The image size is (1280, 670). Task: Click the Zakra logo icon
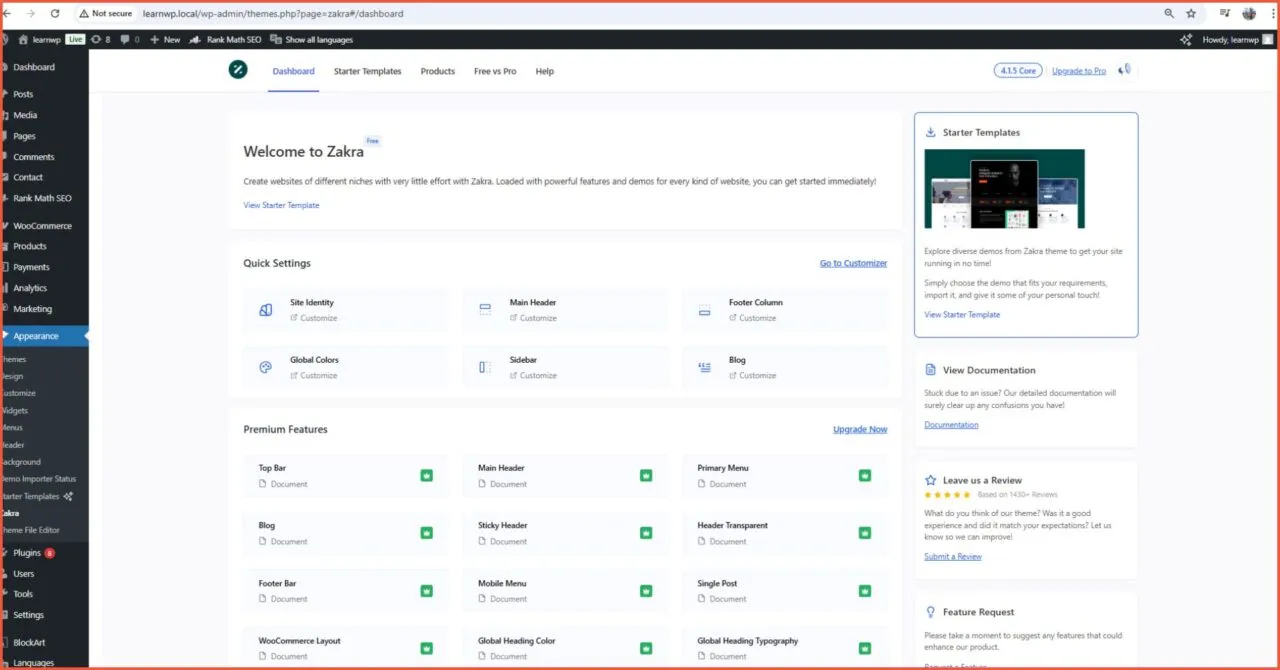[x=238, y=70]
